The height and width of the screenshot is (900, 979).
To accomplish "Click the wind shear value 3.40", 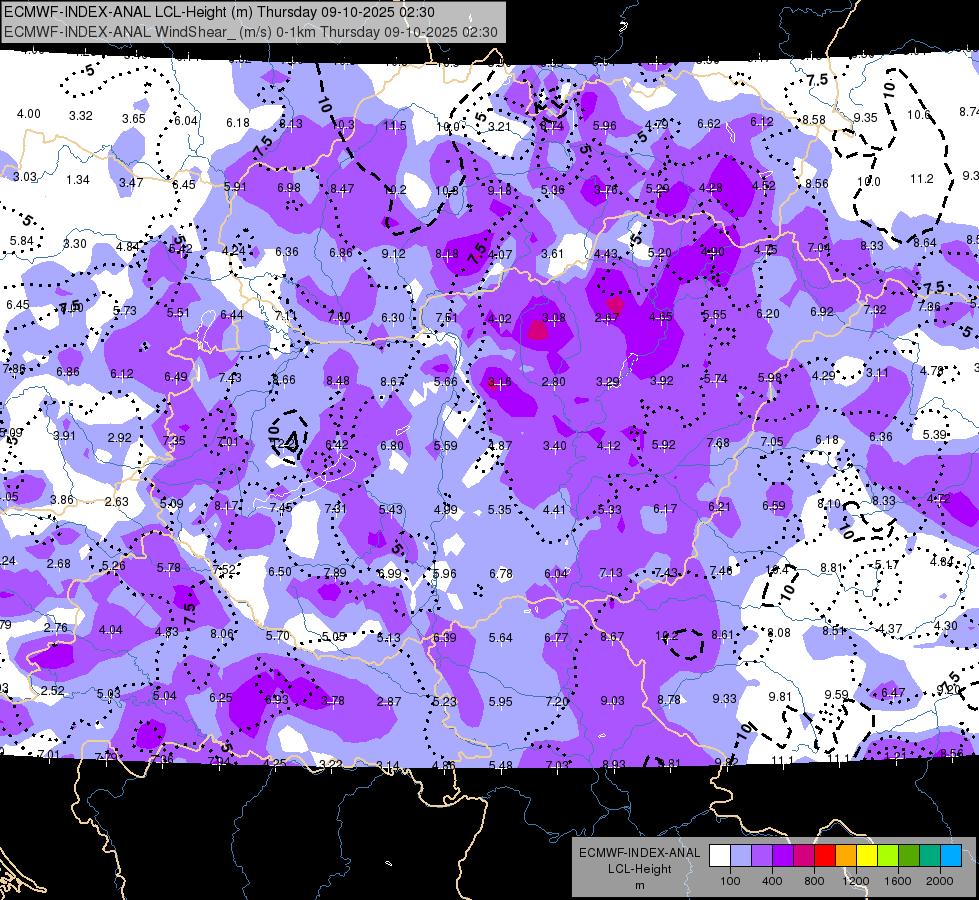I will 554,445.
